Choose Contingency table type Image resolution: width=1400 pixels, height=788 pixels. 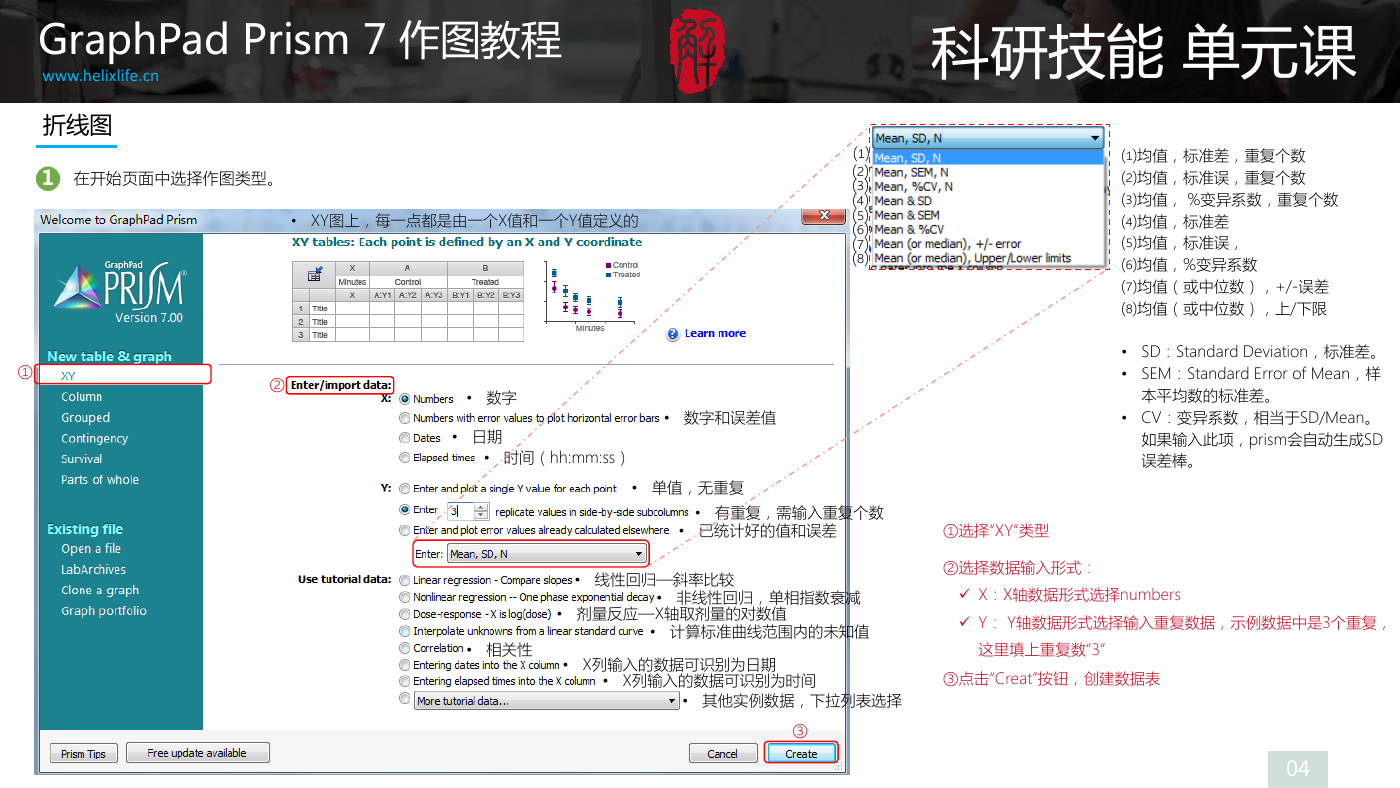click(94, 438)
